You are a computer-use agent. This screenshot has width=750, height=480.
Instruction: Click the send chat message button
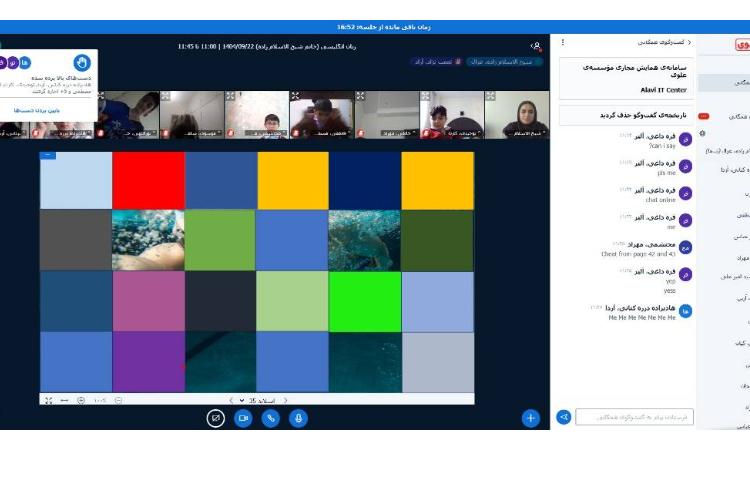[x=564, y=417]
